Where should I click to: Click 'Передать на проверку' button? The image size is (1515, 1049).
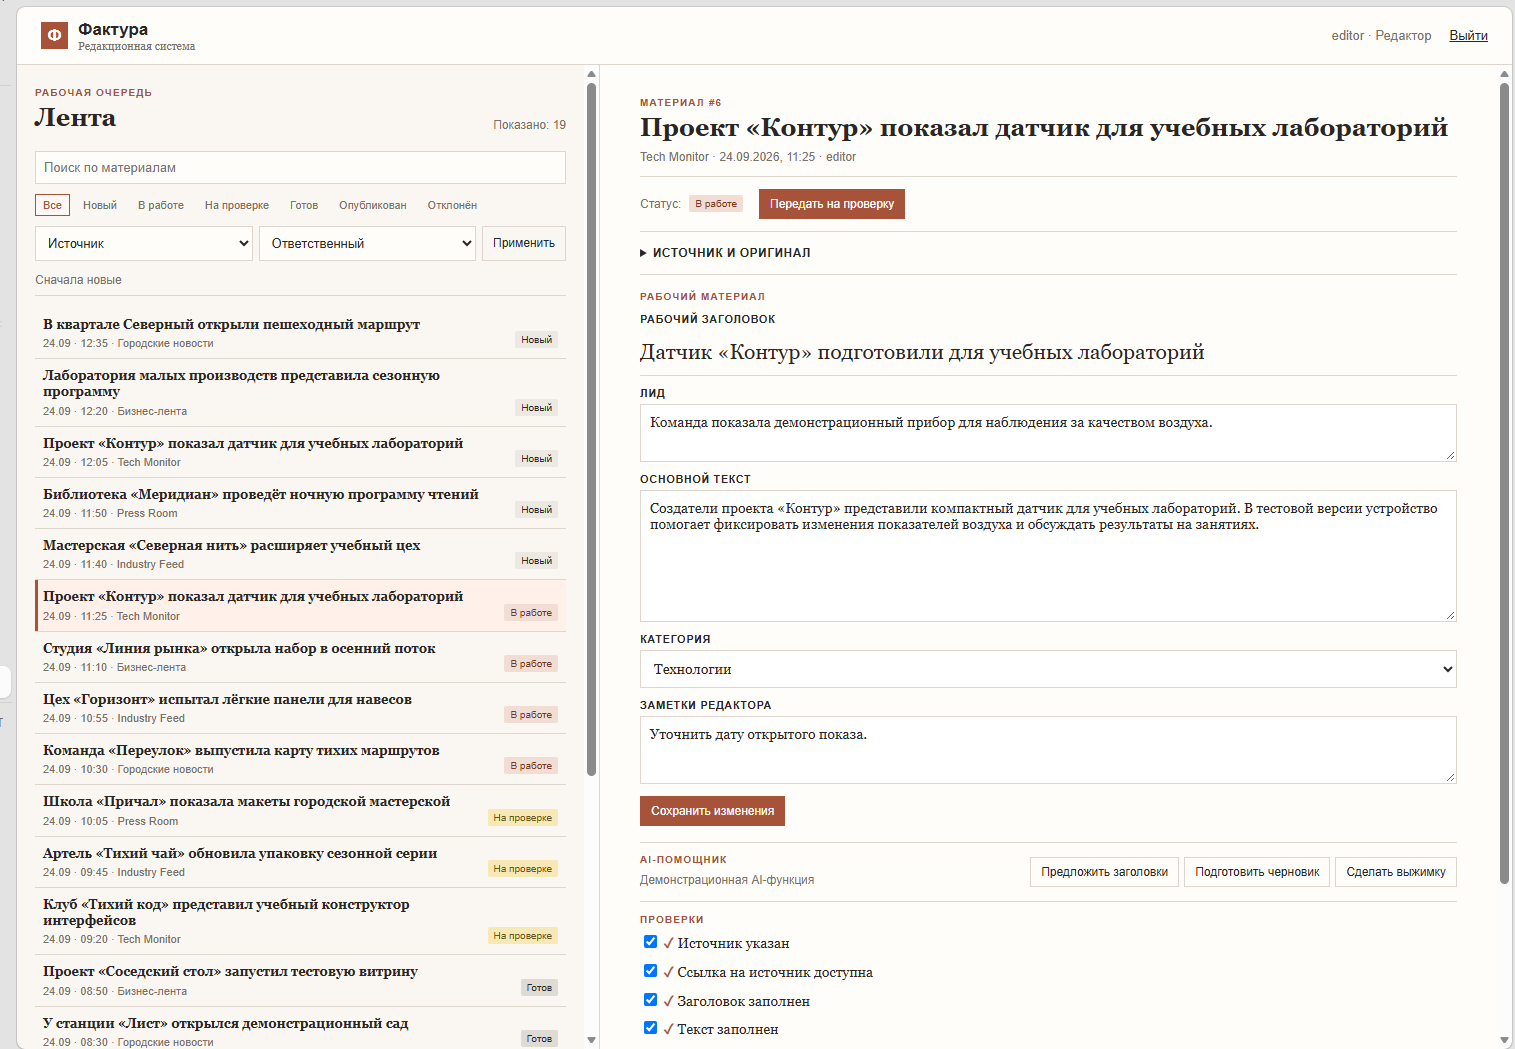pos(832,204)
